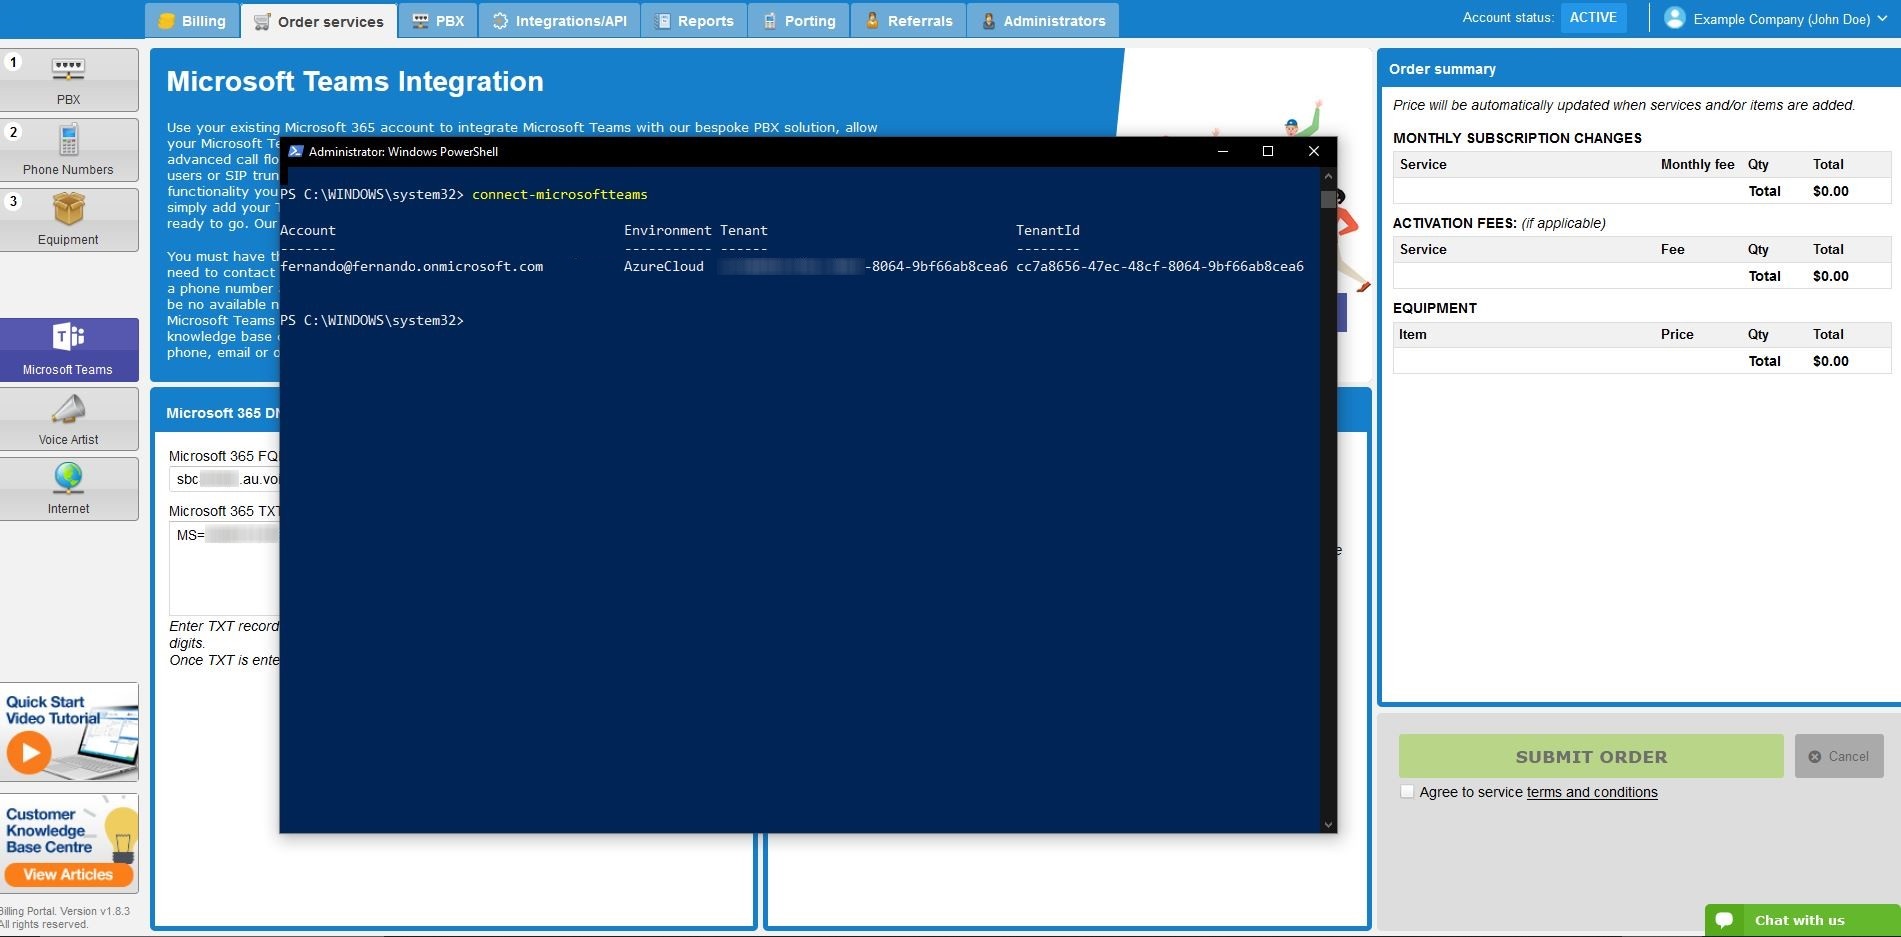Click the PowerShell scrollbar down arrow
The image size is (1901, 937).
[x=1328, y=824]
